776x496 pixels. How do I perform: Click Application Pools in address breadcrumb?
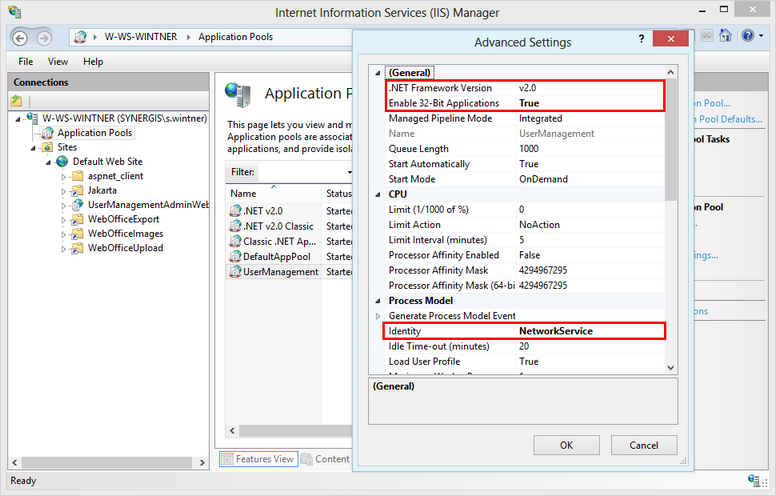click(236, 37)
